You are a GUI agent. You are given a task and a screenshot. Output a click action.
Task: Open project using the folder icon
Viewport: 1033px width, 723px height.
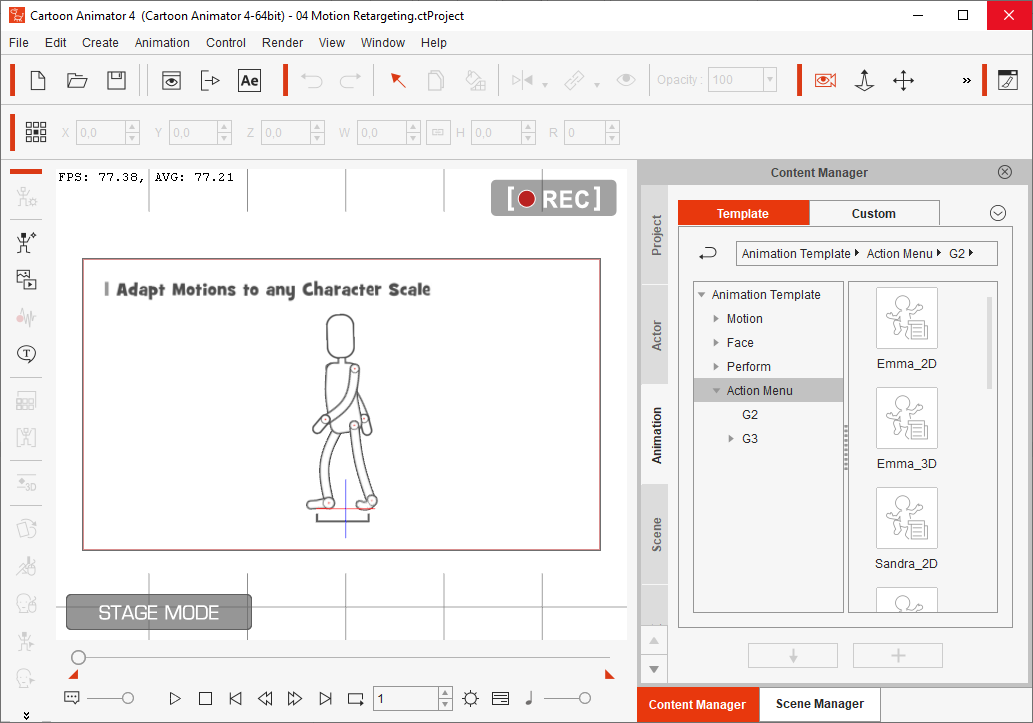pos(77,80)
